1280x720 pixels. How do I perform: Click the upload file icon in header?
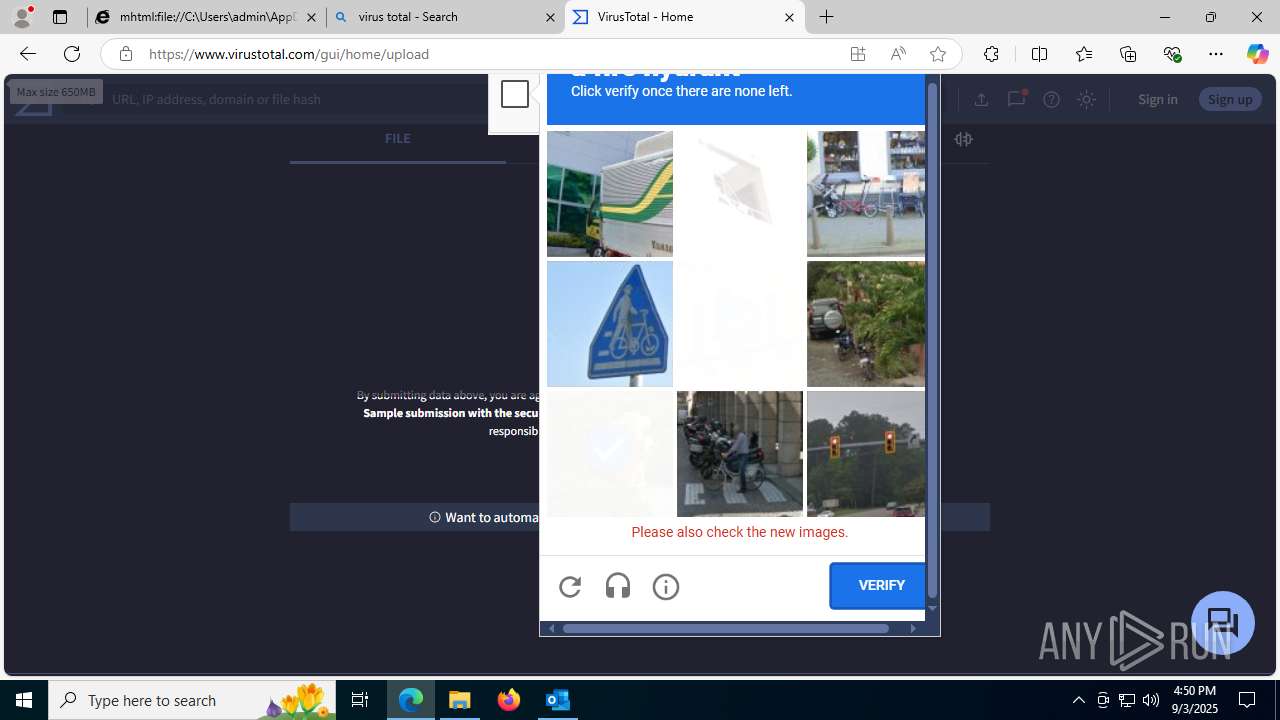tap(981, 99)
